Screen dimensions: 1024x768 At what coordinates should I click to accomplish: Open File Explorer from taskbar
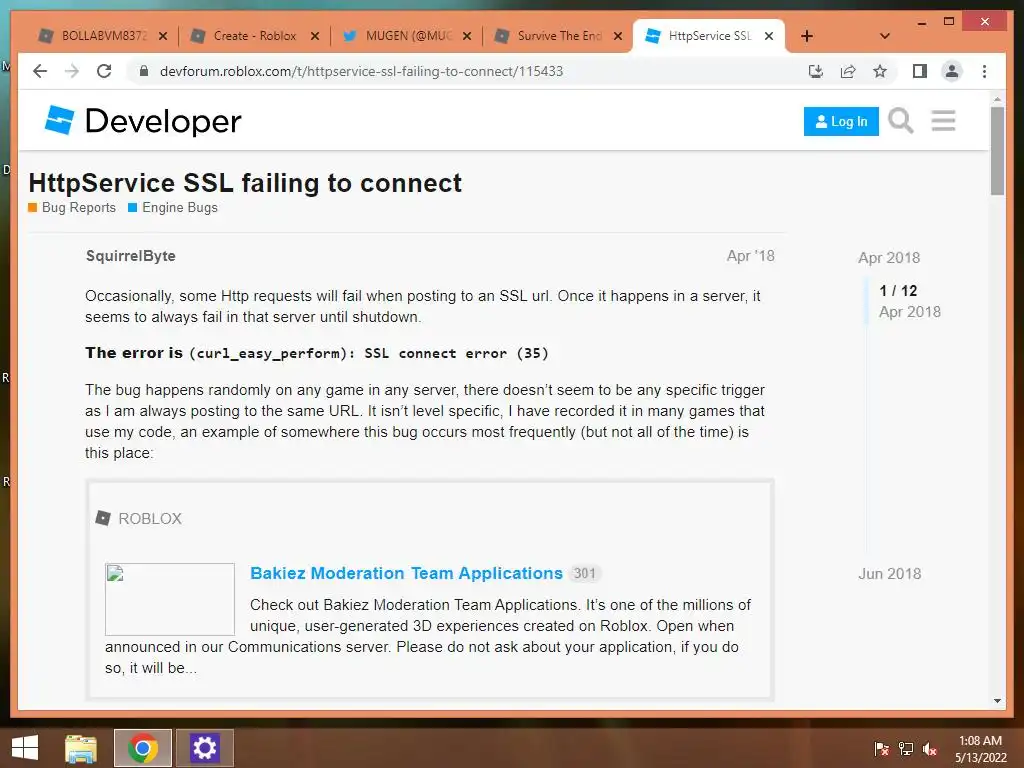tap(81, 748)
